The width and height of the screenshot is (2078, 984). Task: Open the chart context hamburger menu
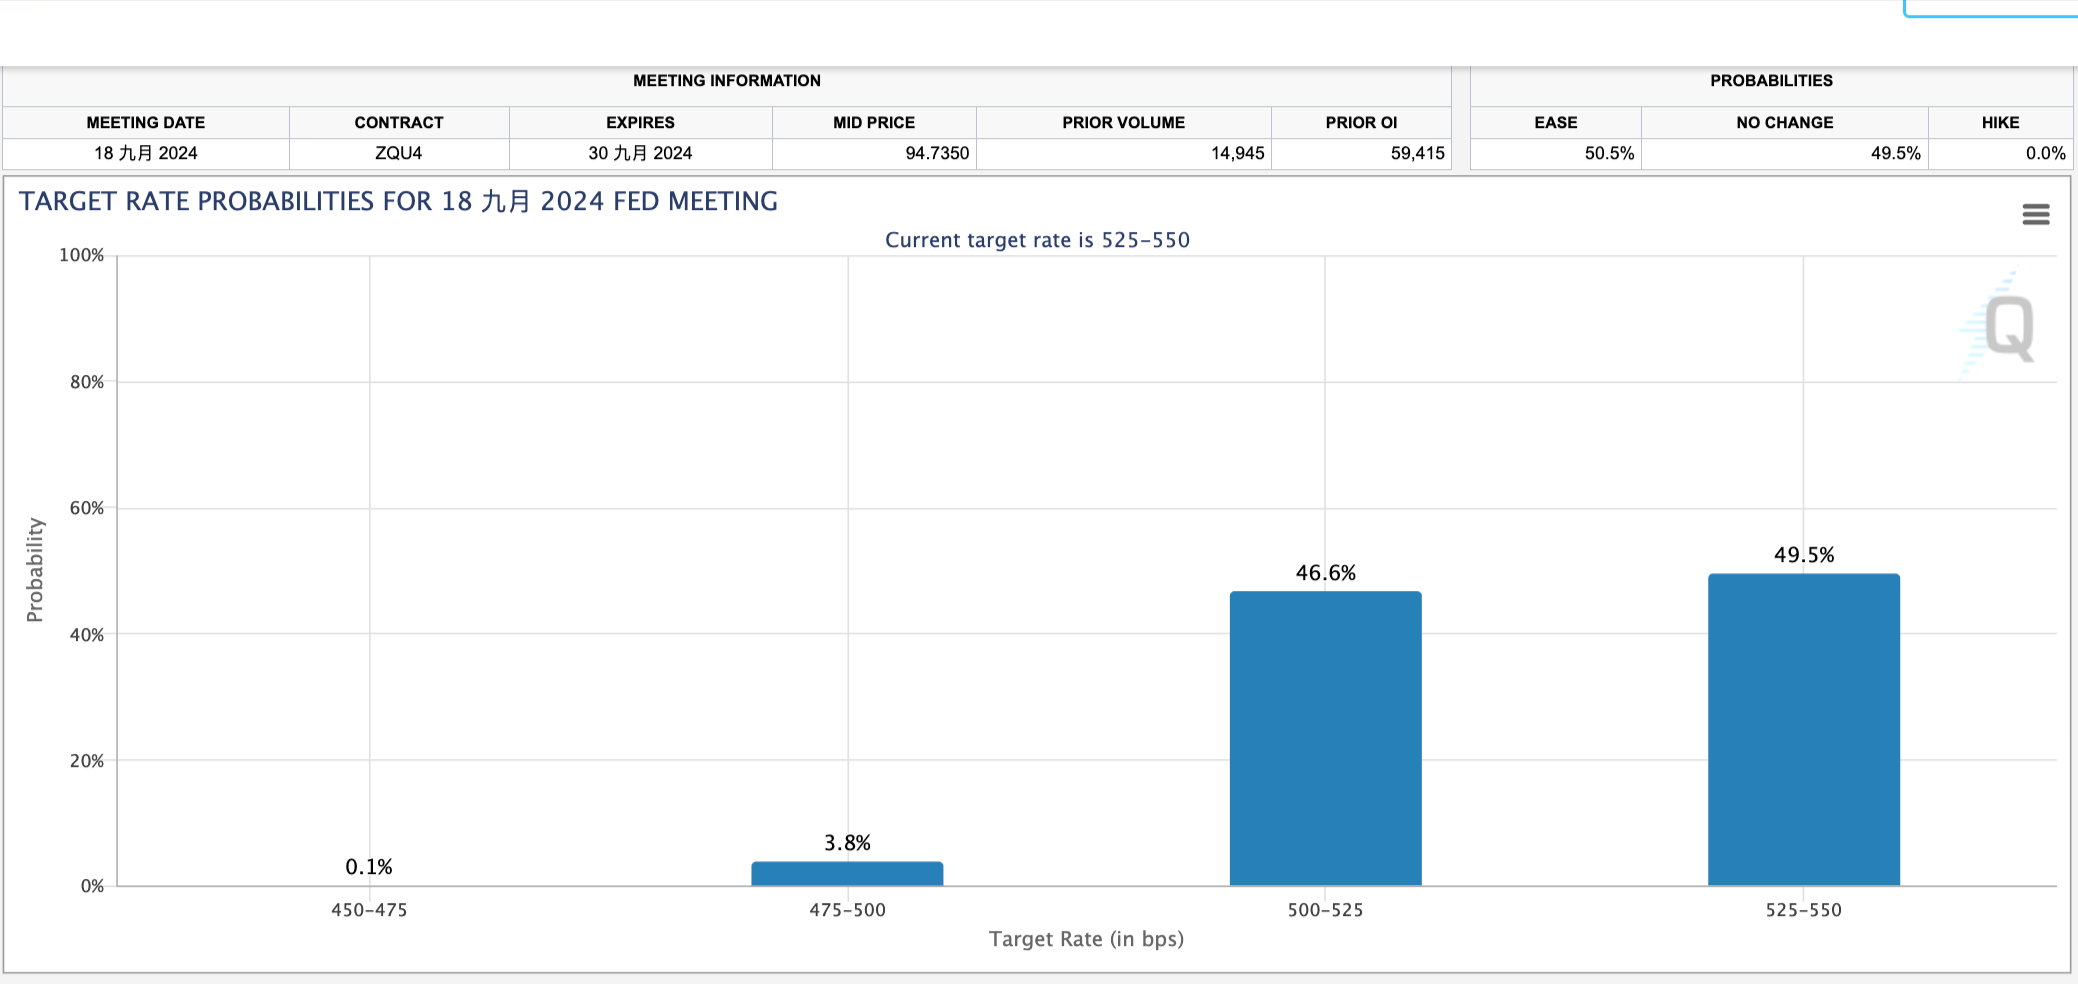[2035, 214]
